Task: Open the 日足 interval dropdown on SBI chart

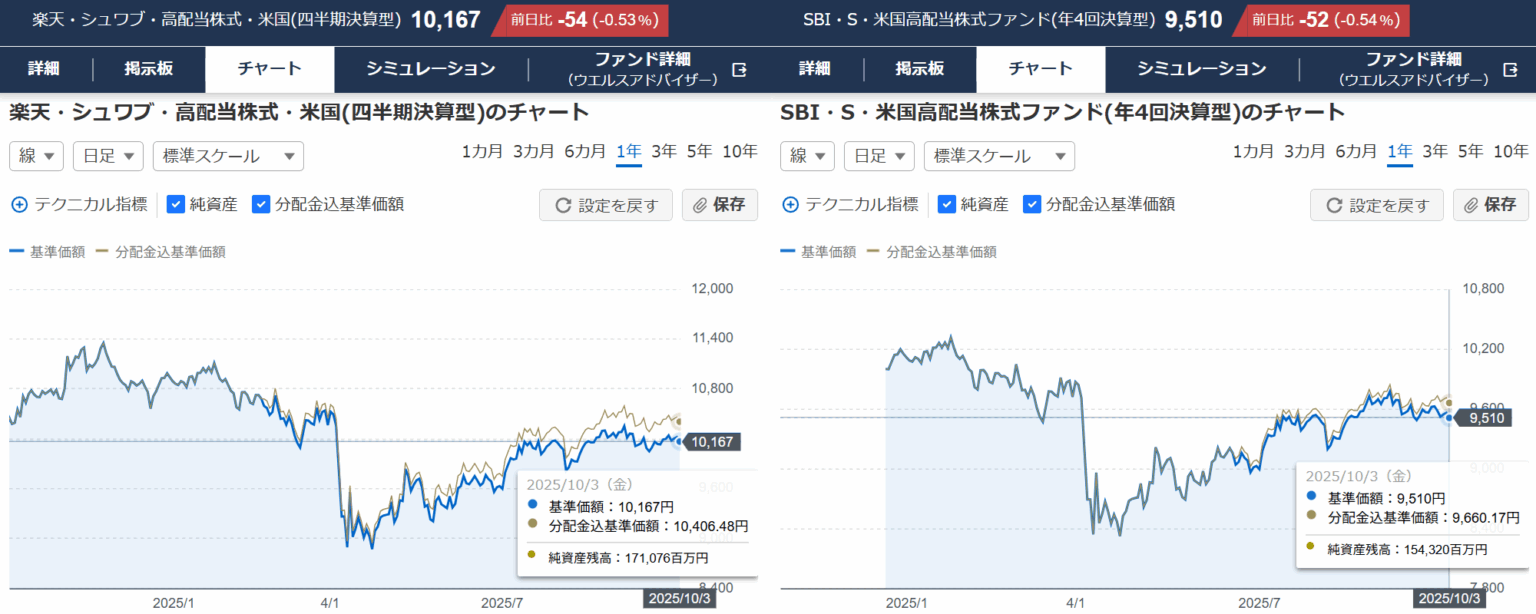Action: pos(878,156)
